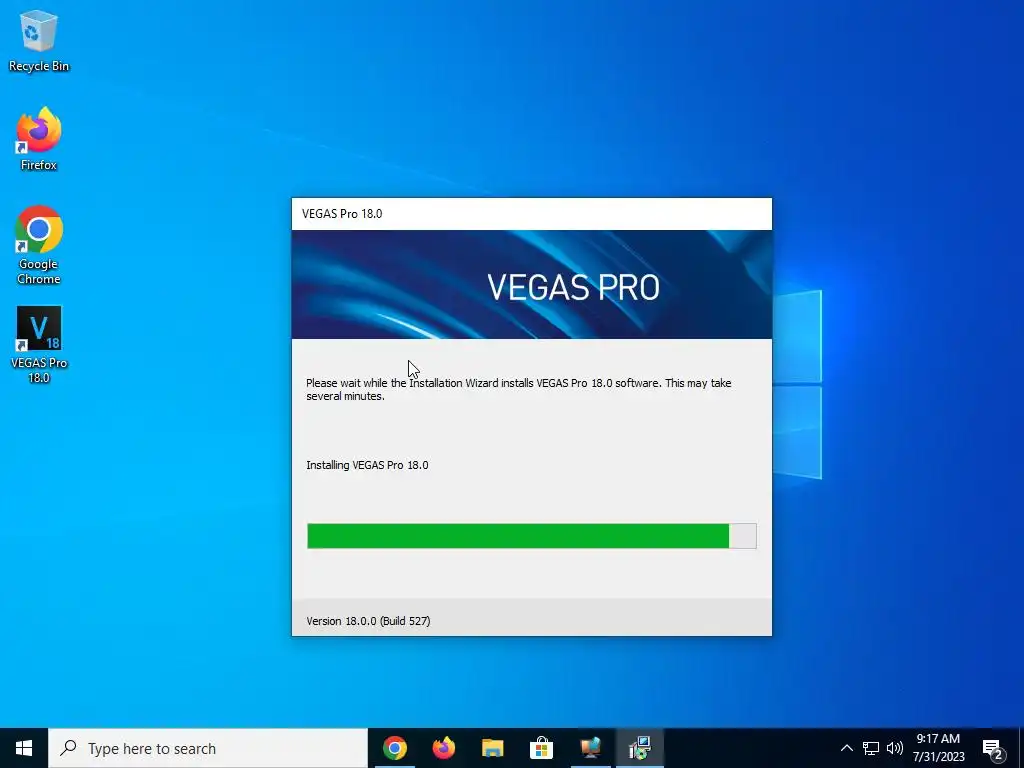Switch to the VEGAS installer taskbar icon
1024x768 pixels.
click(x=639, y=748)
